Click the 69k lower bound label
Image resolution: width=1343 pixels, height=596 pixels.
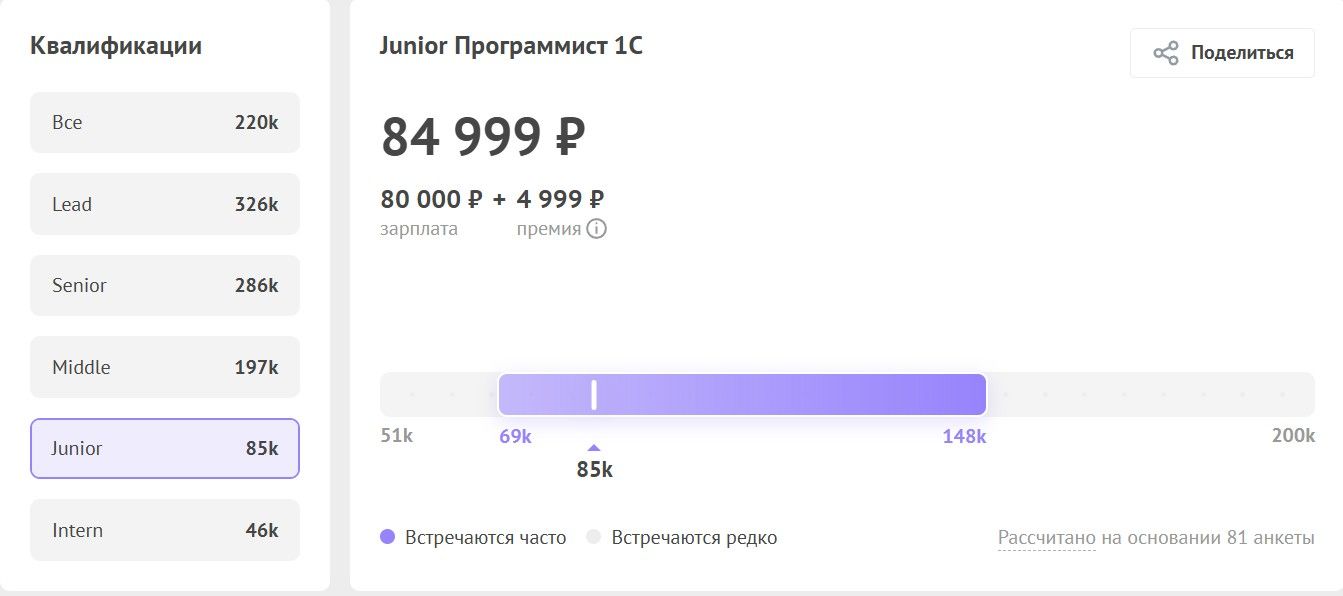515,436
